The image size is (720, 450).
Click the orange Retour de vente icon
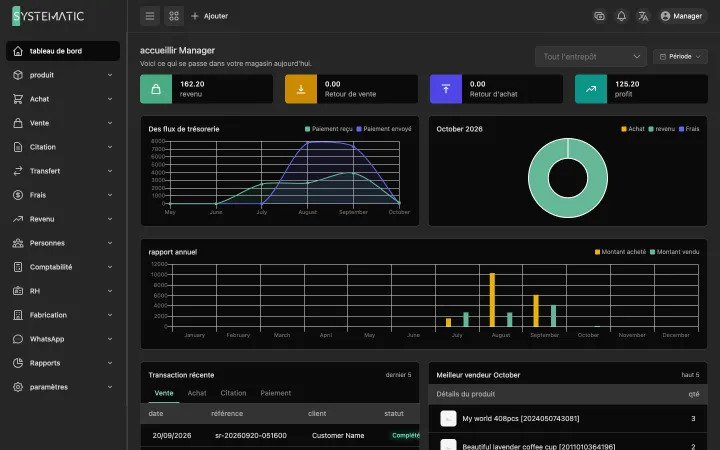(x=301, y=89)
